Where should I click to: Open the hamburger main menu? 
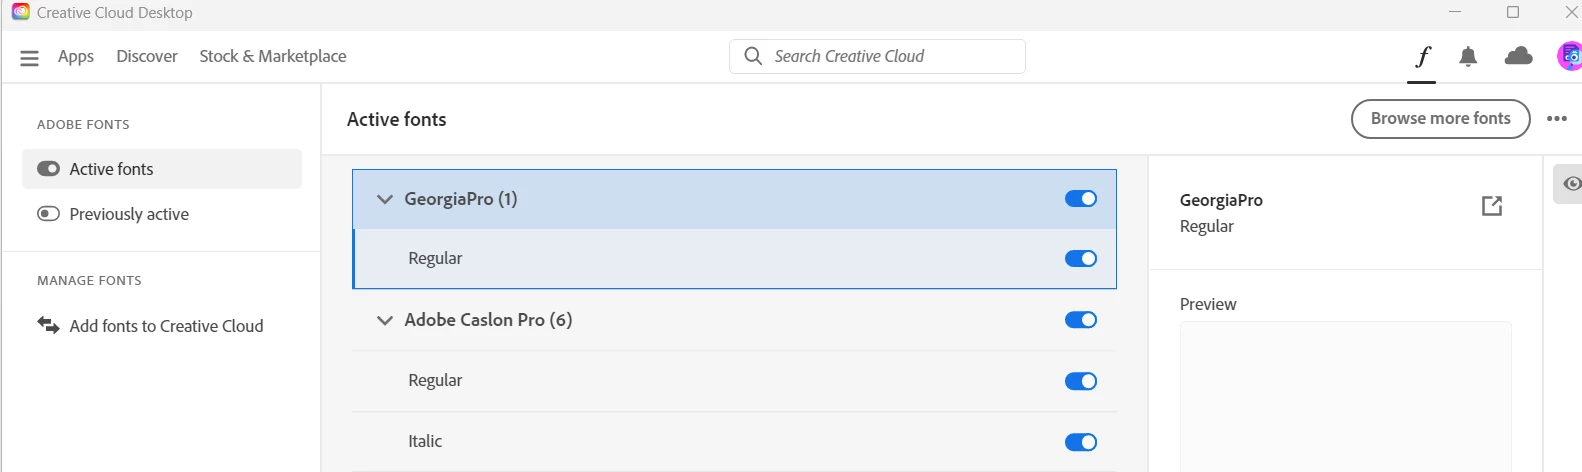tap(29, 58)
